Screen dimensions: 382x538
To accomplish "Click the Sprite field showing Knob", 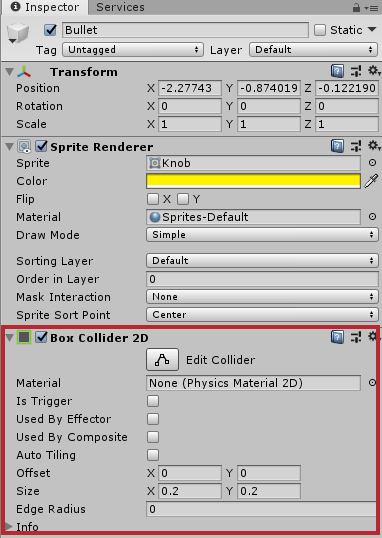I will pos(253,163).
